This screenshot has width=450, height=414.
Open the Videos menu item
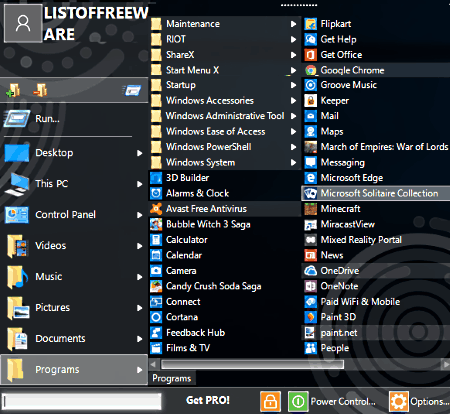coord(74,246)
